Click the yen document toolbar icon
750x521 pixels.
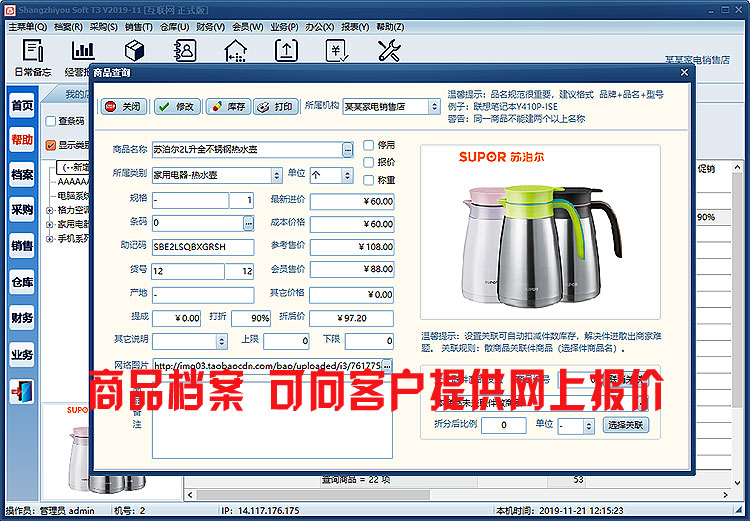tap(337, 51)
